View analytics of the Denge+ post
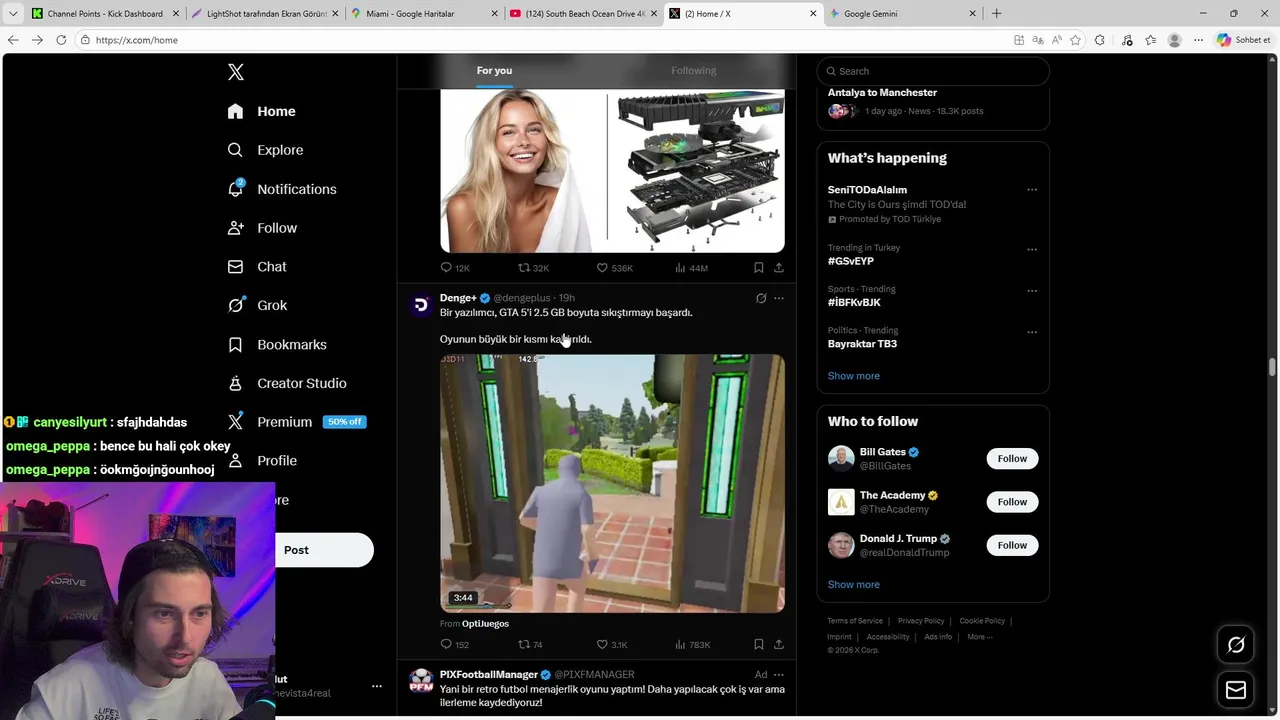The height and width of the screenshot is (720, 1280). click(680, 644)
